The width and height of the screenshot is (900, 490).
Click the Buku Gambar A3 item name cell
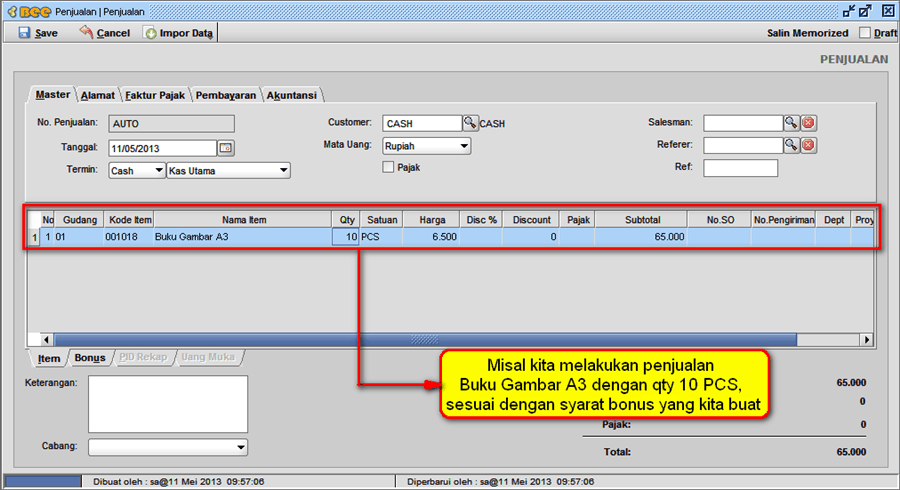[x=243, y=236]
